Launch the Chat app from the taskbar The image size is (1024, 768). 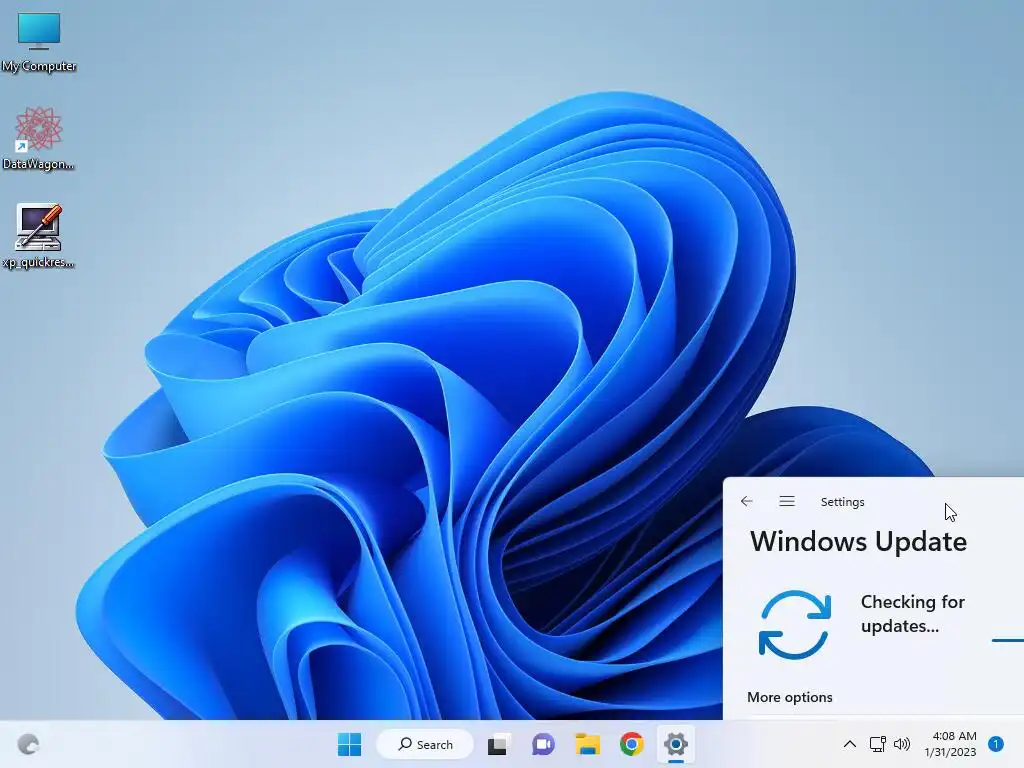[x=543, y=744]
